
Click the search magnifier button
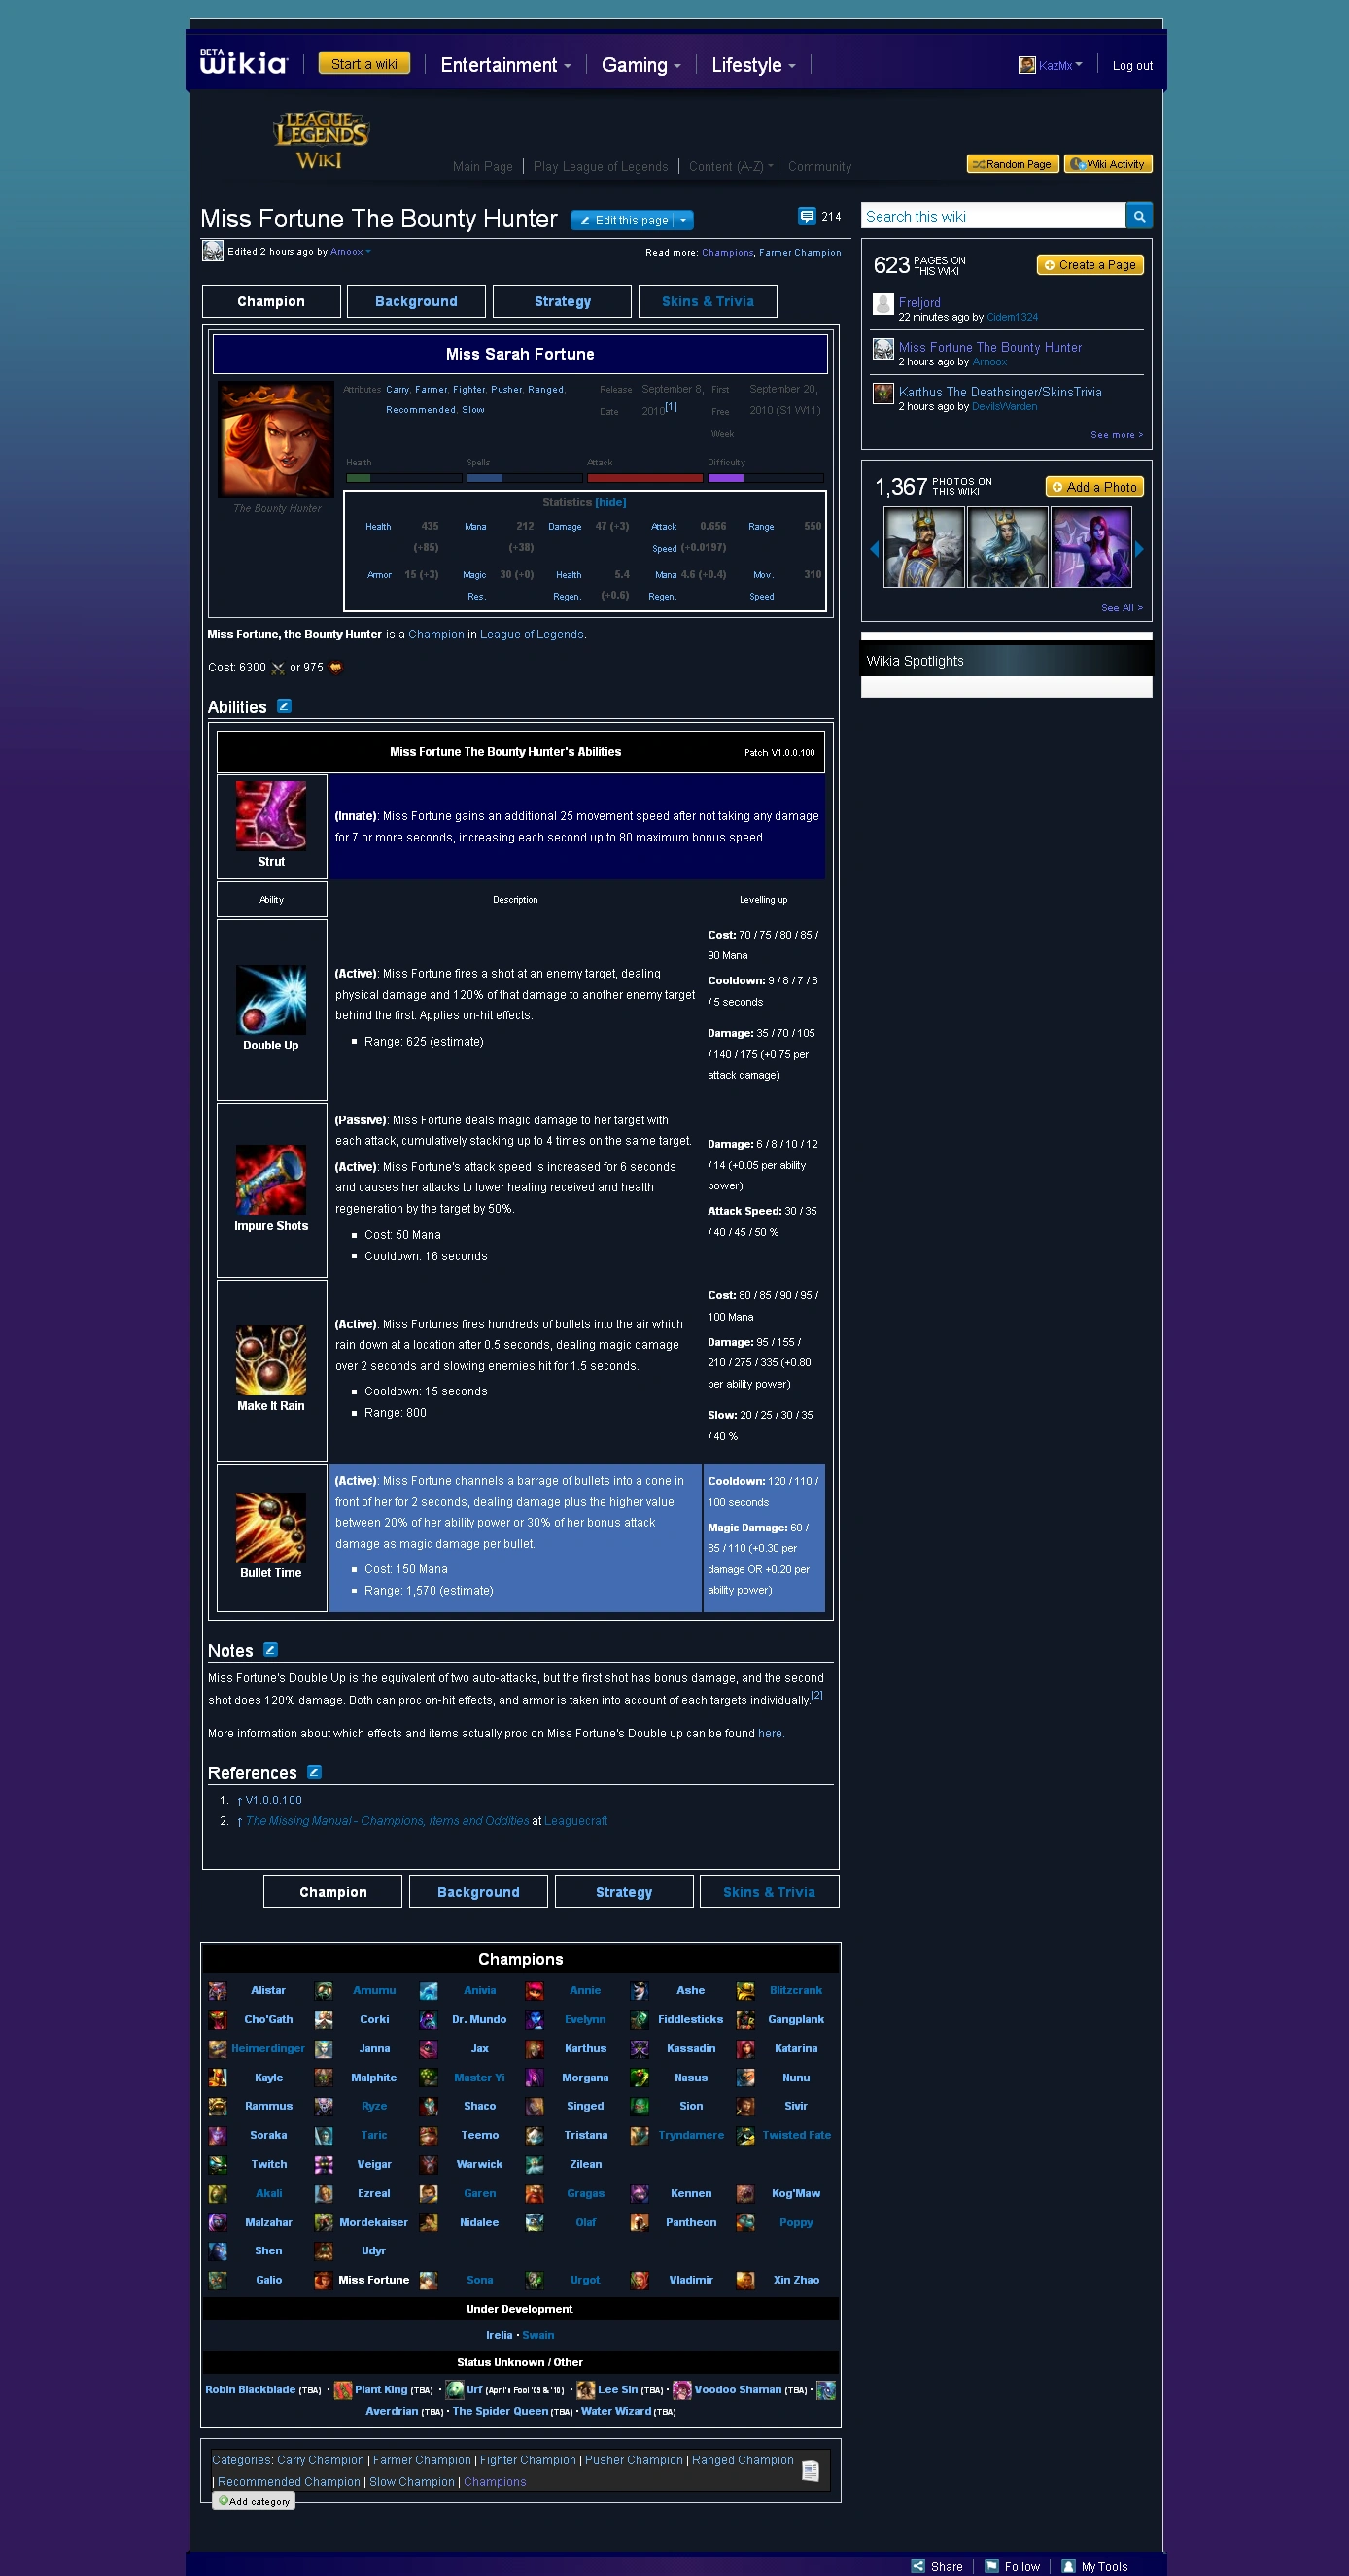[1139, 216]
